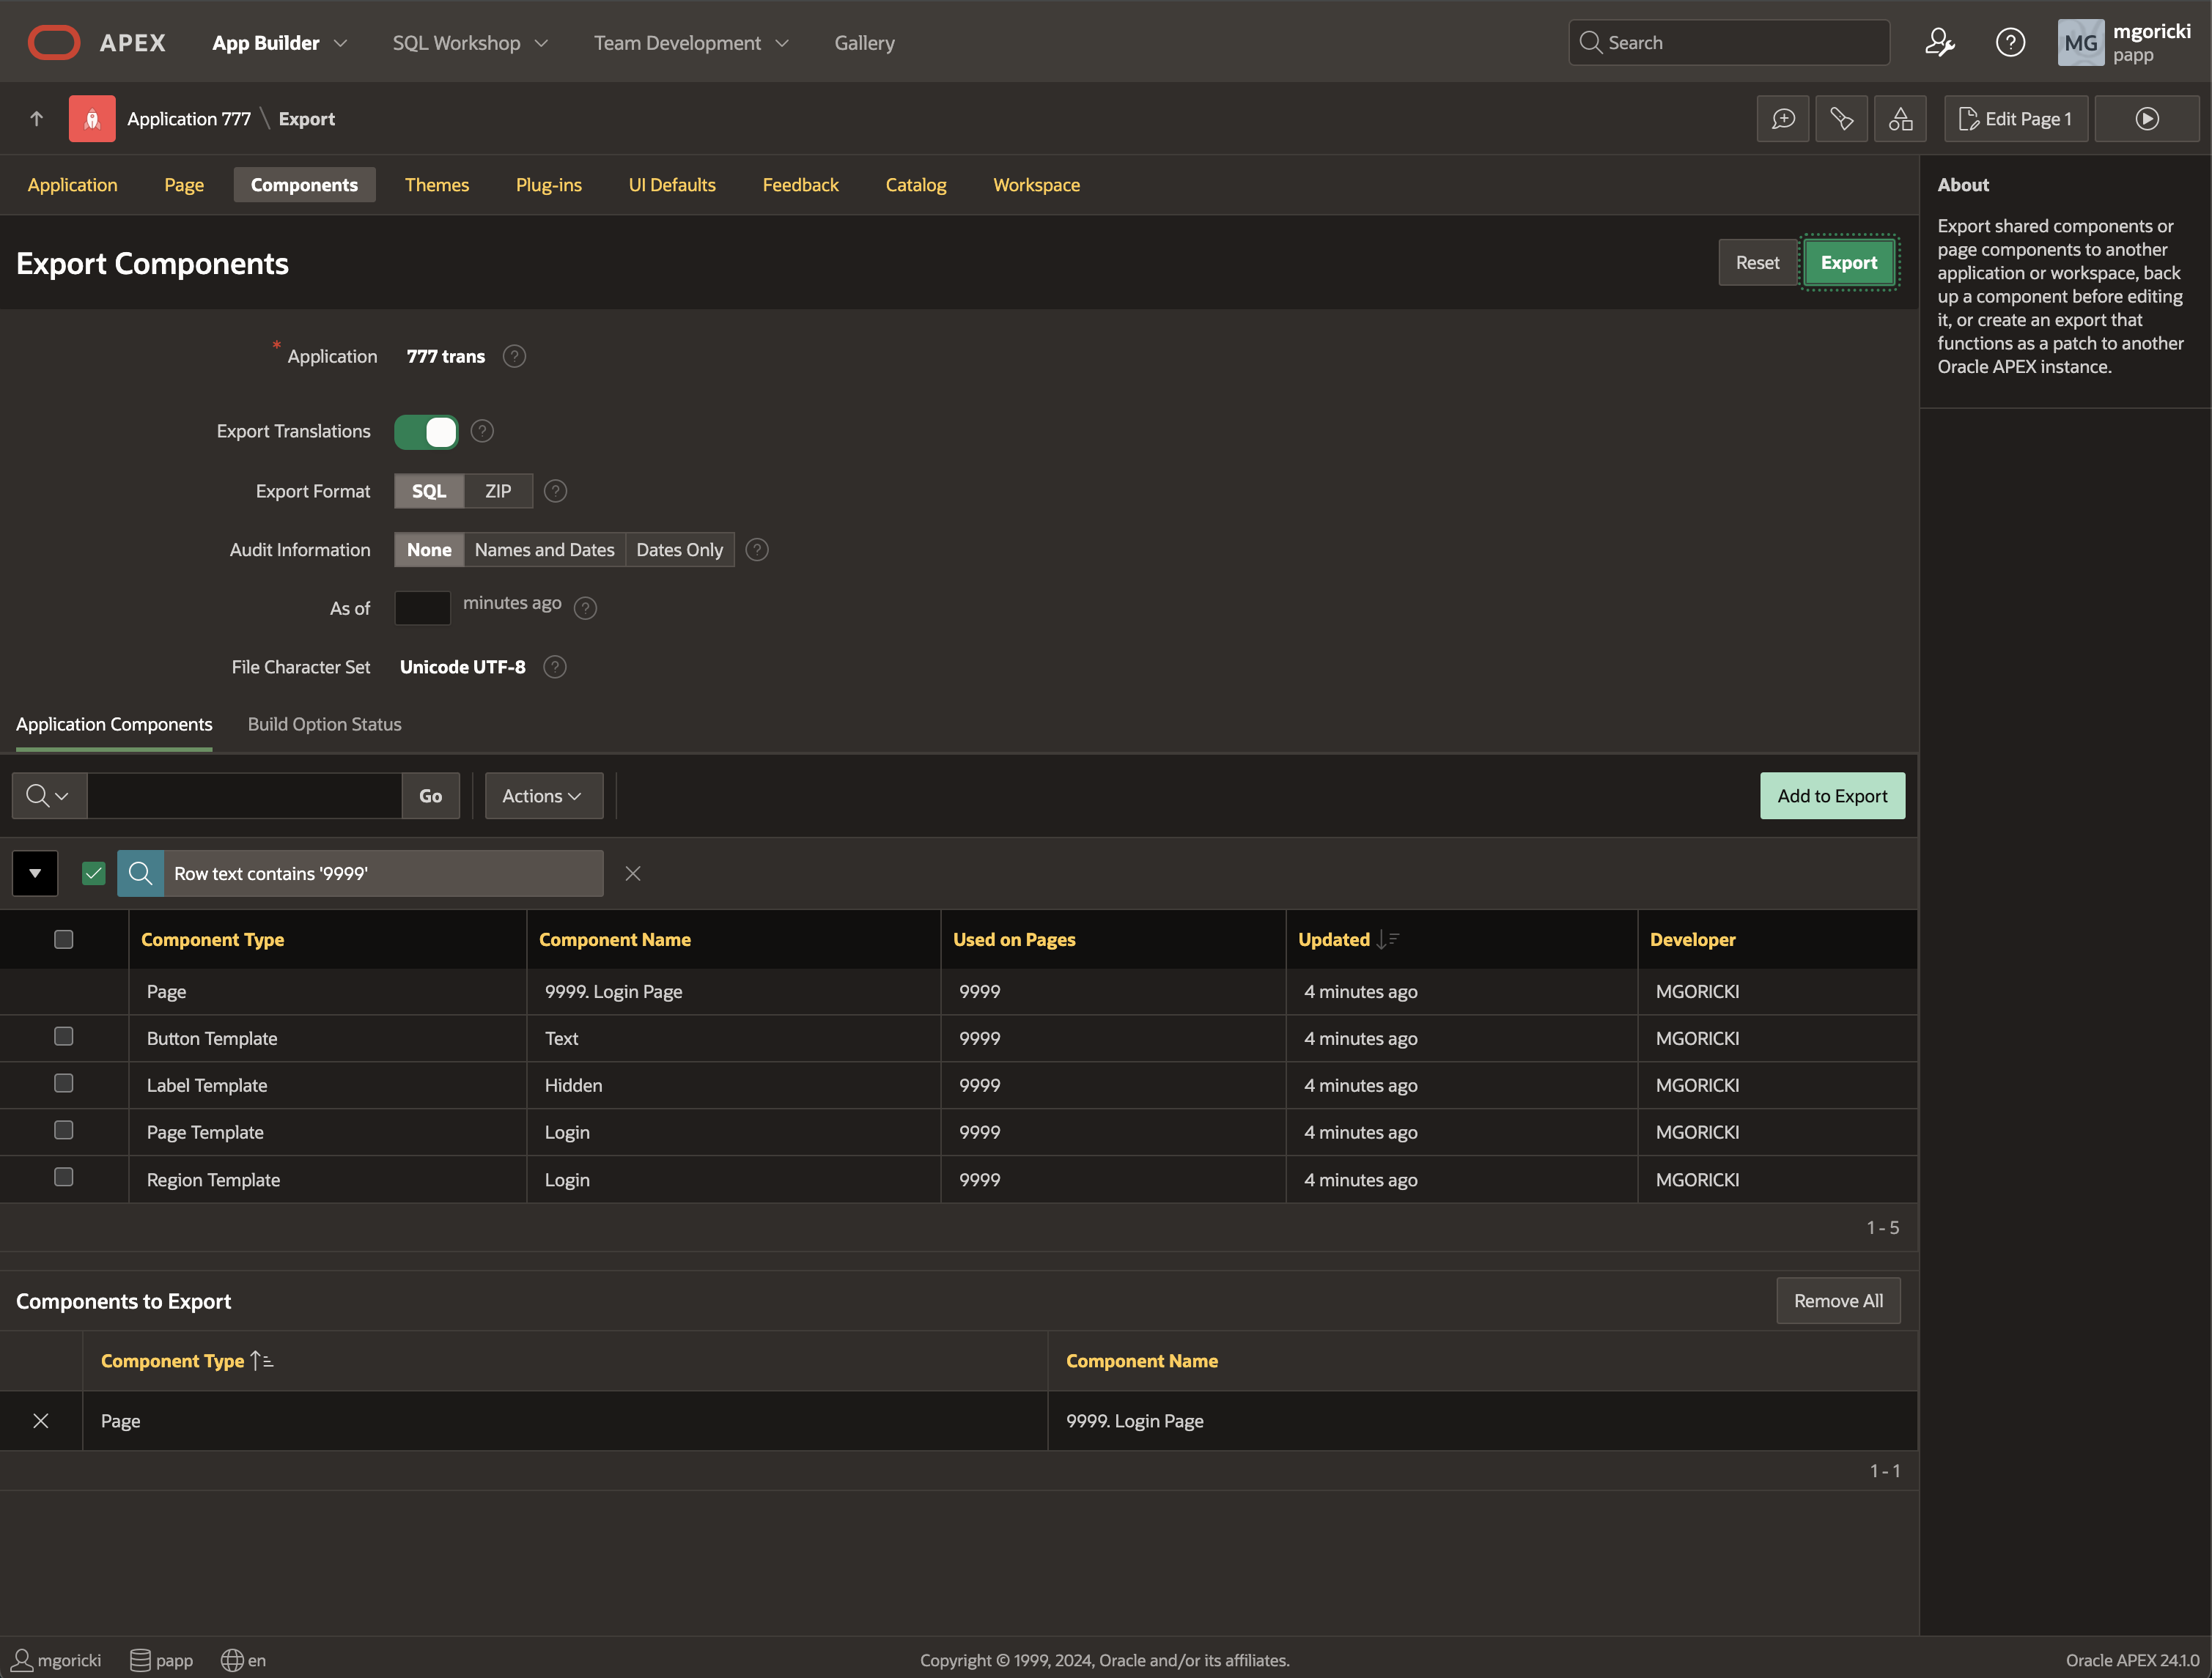Viewport: 2212px width, 1678px height.
Task: Open the Actions menu
Action: click(543, 795)
